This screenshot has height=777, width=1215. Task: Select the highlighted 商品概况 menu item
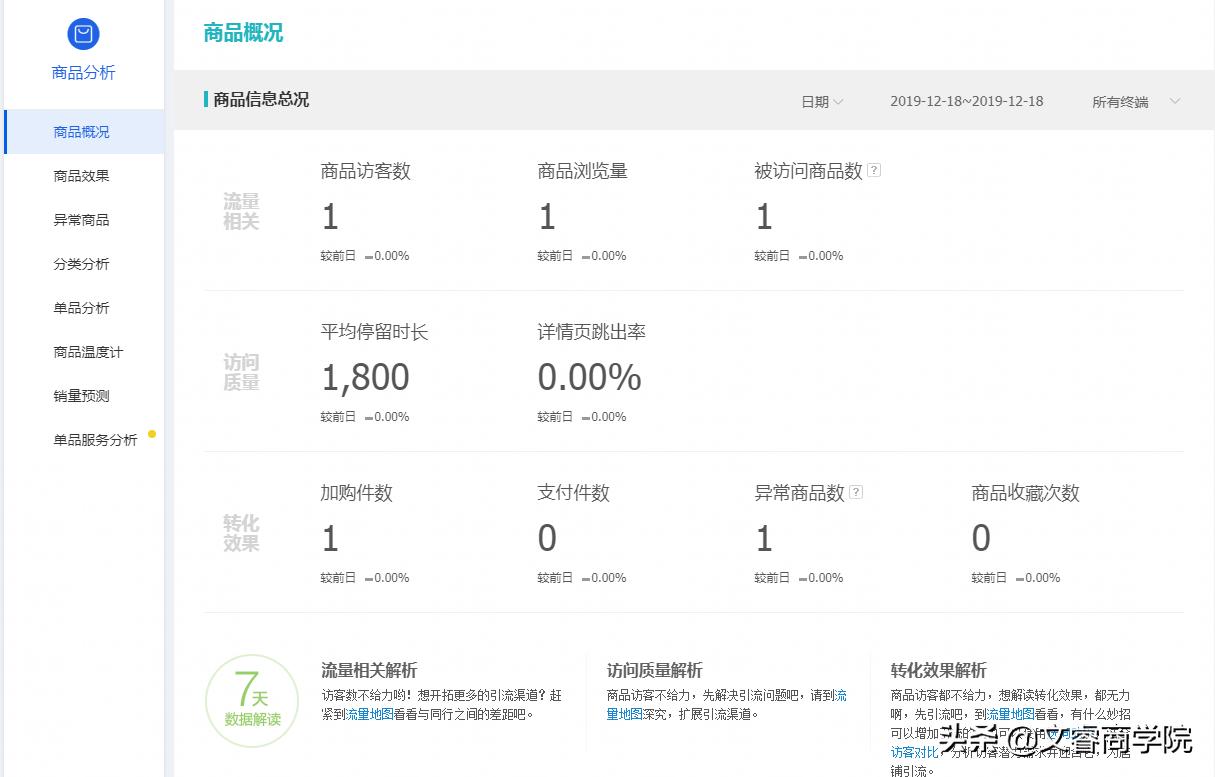pos(81,131)
